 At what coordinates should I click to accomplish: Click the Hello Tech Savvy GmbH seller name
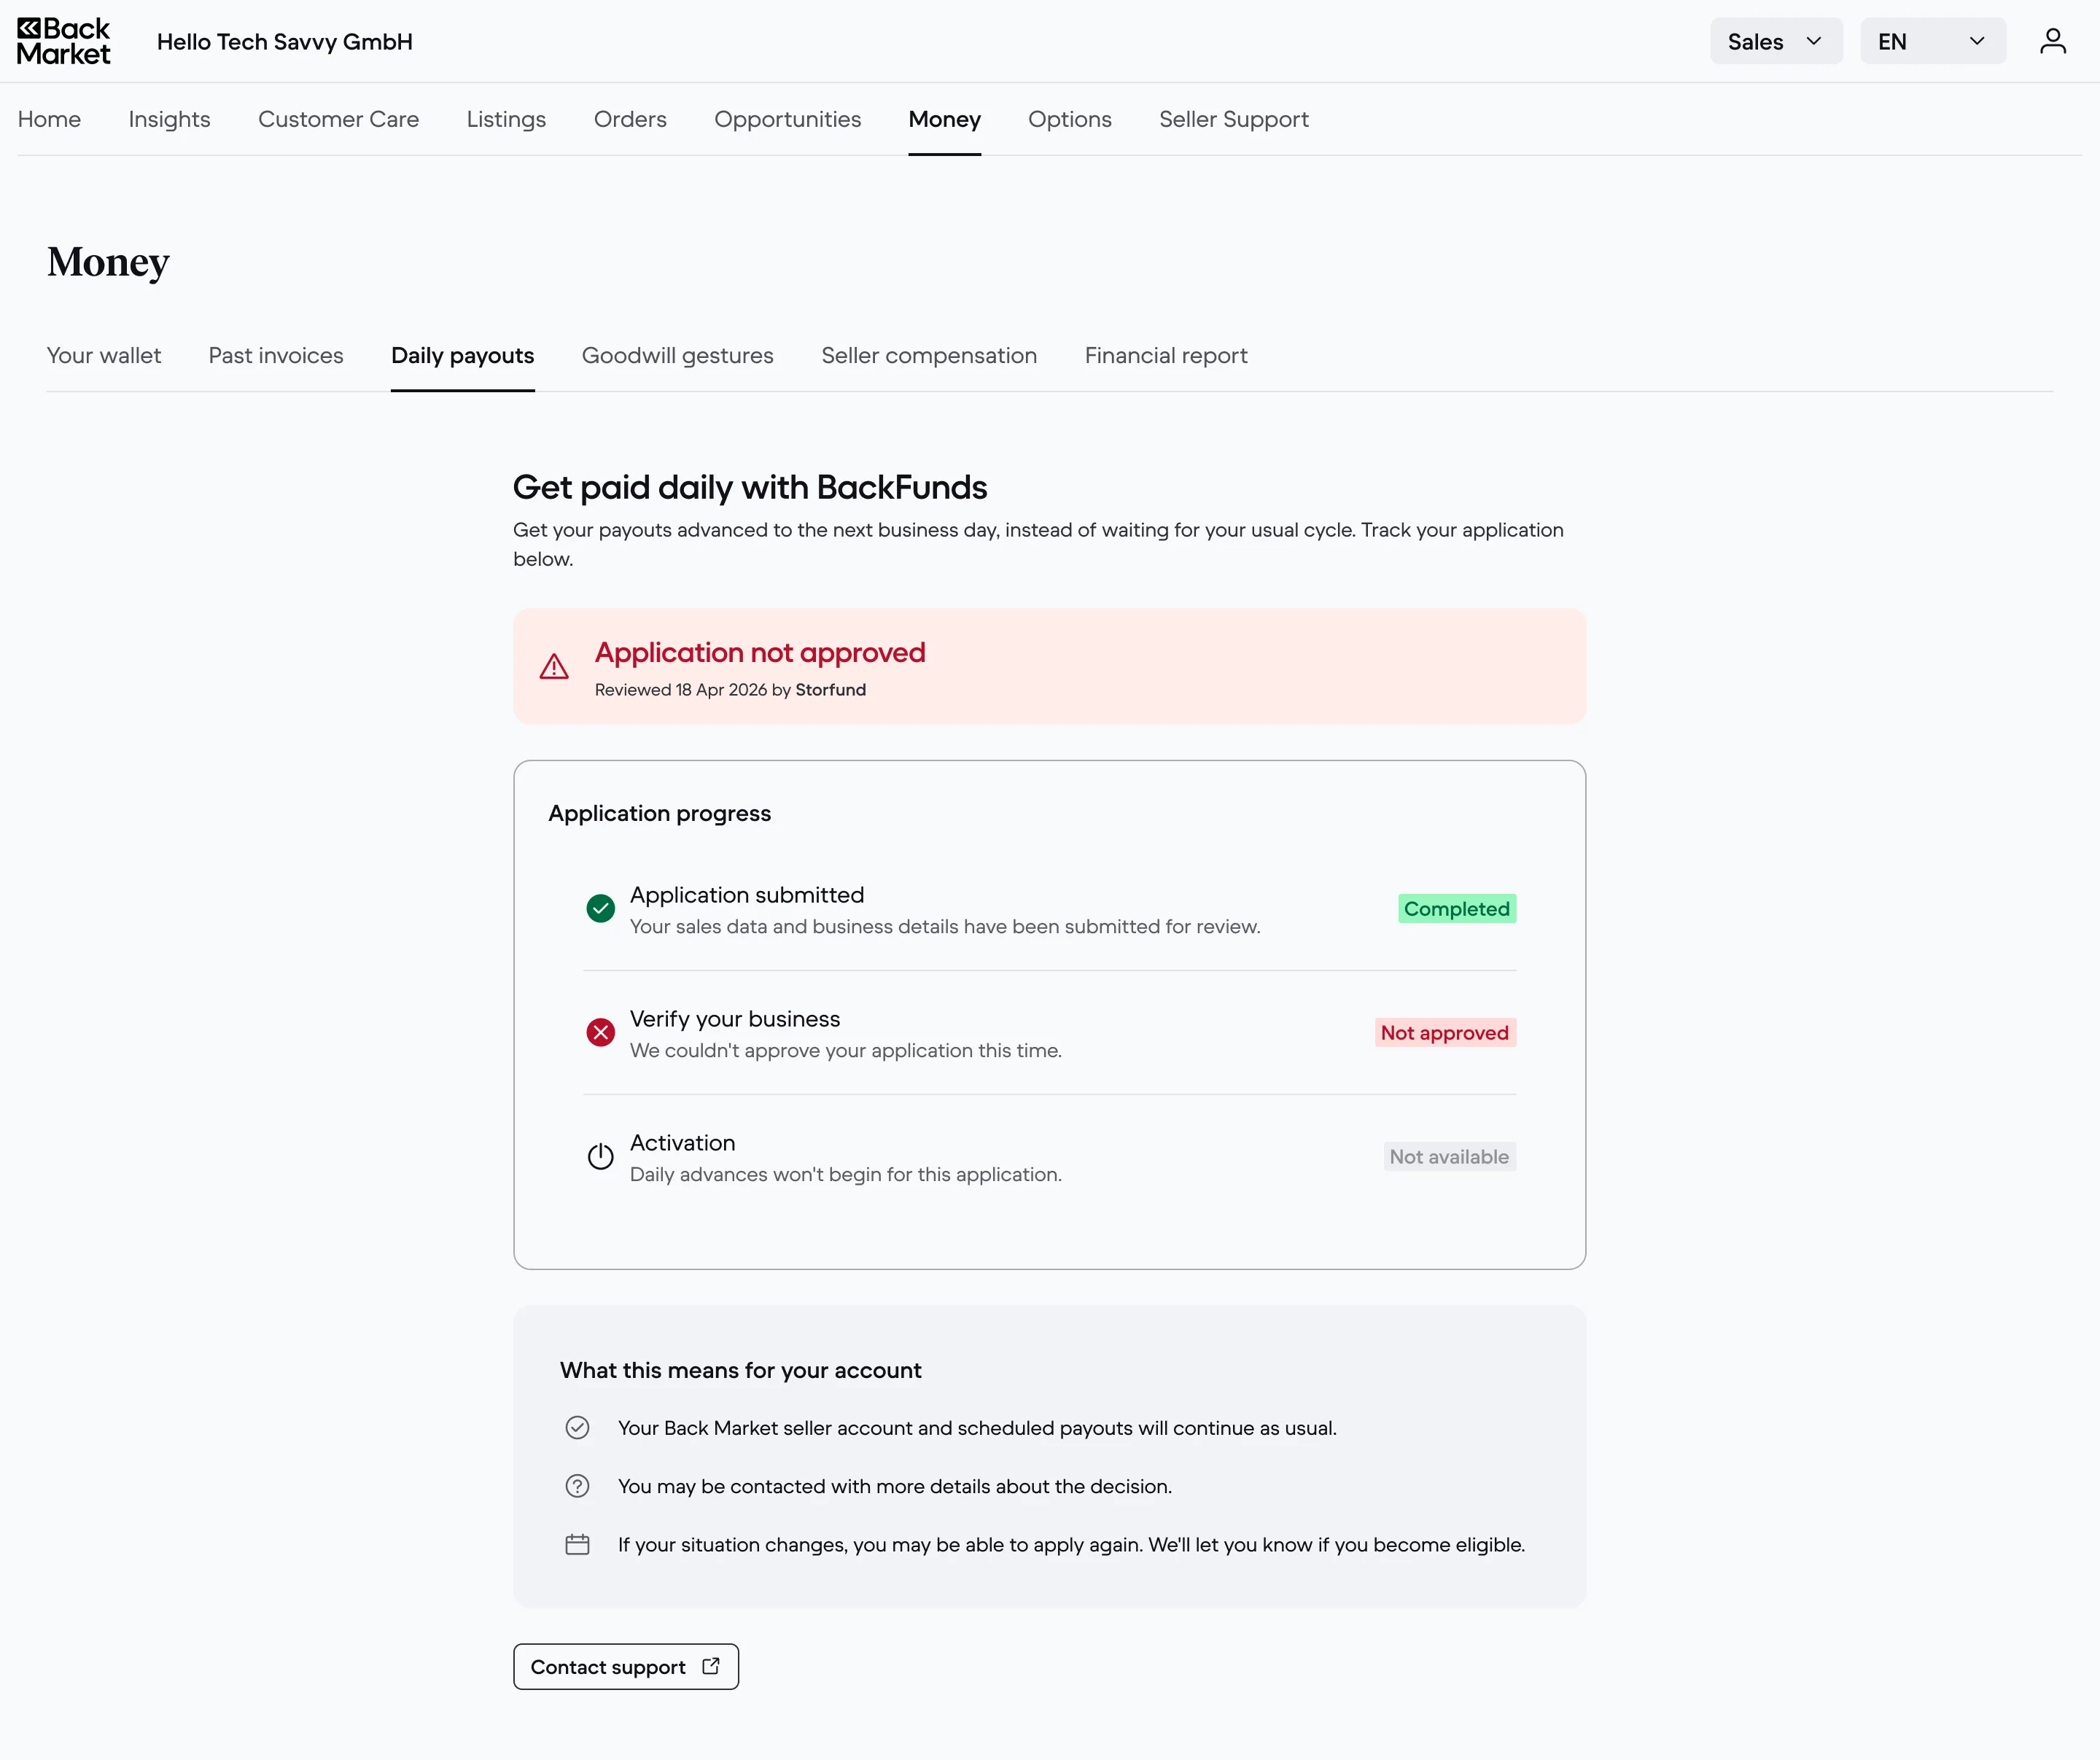click(x=285, y=41)
